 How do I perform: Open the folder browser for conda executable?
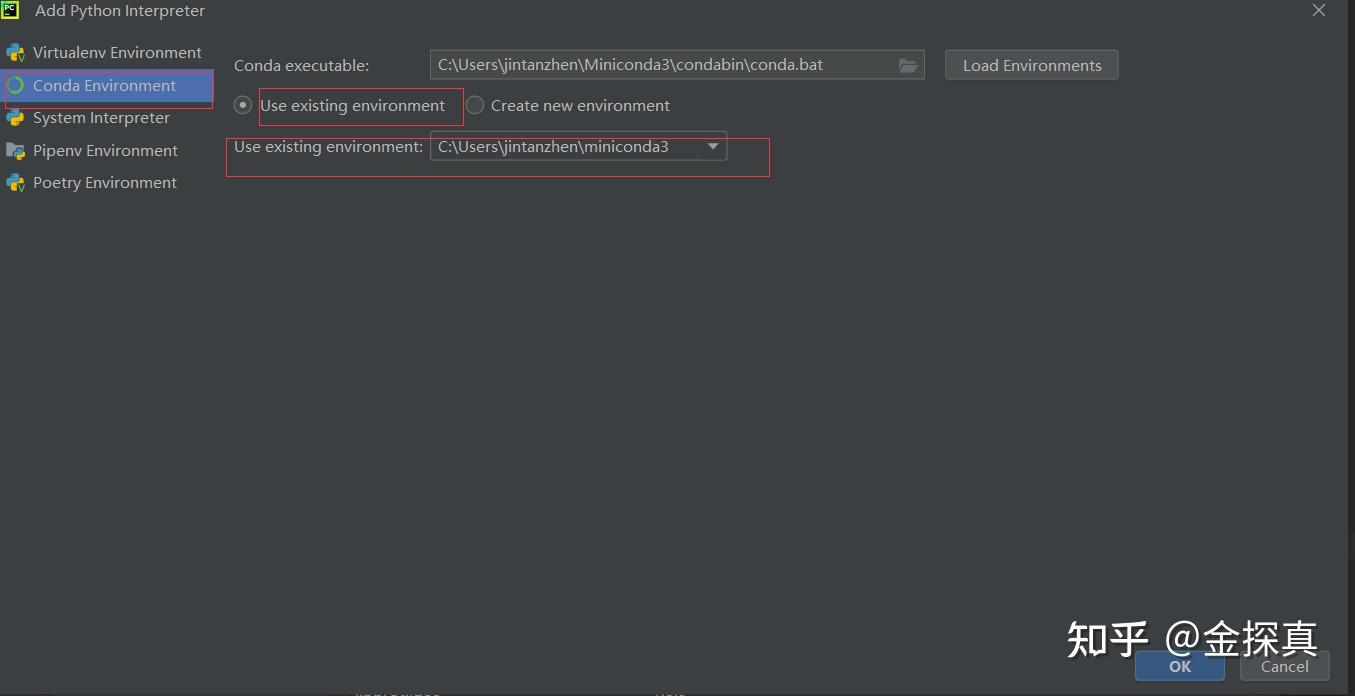[x=907, y=64]
